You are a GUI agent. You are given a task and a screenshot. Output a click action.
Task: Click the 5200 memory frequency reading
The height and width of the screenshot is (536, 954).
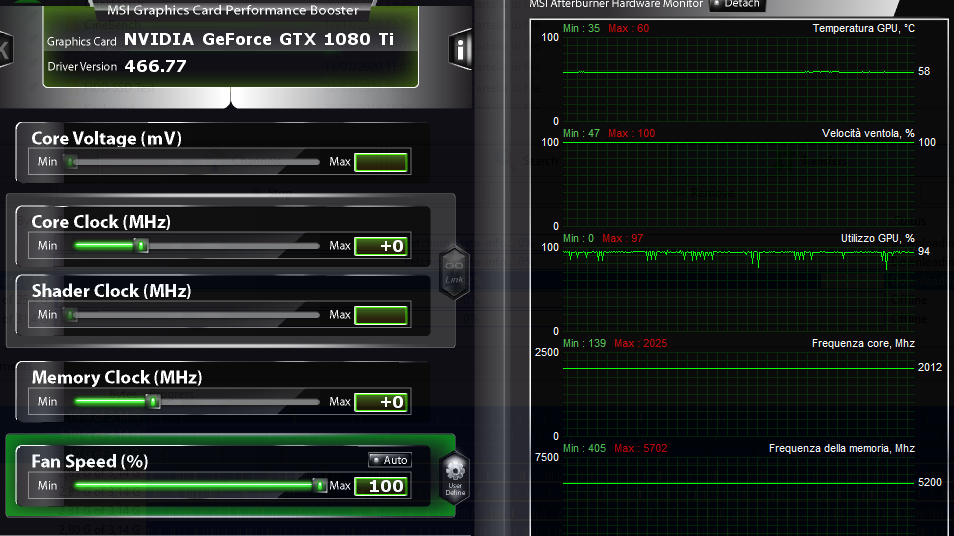click(930, 482)
